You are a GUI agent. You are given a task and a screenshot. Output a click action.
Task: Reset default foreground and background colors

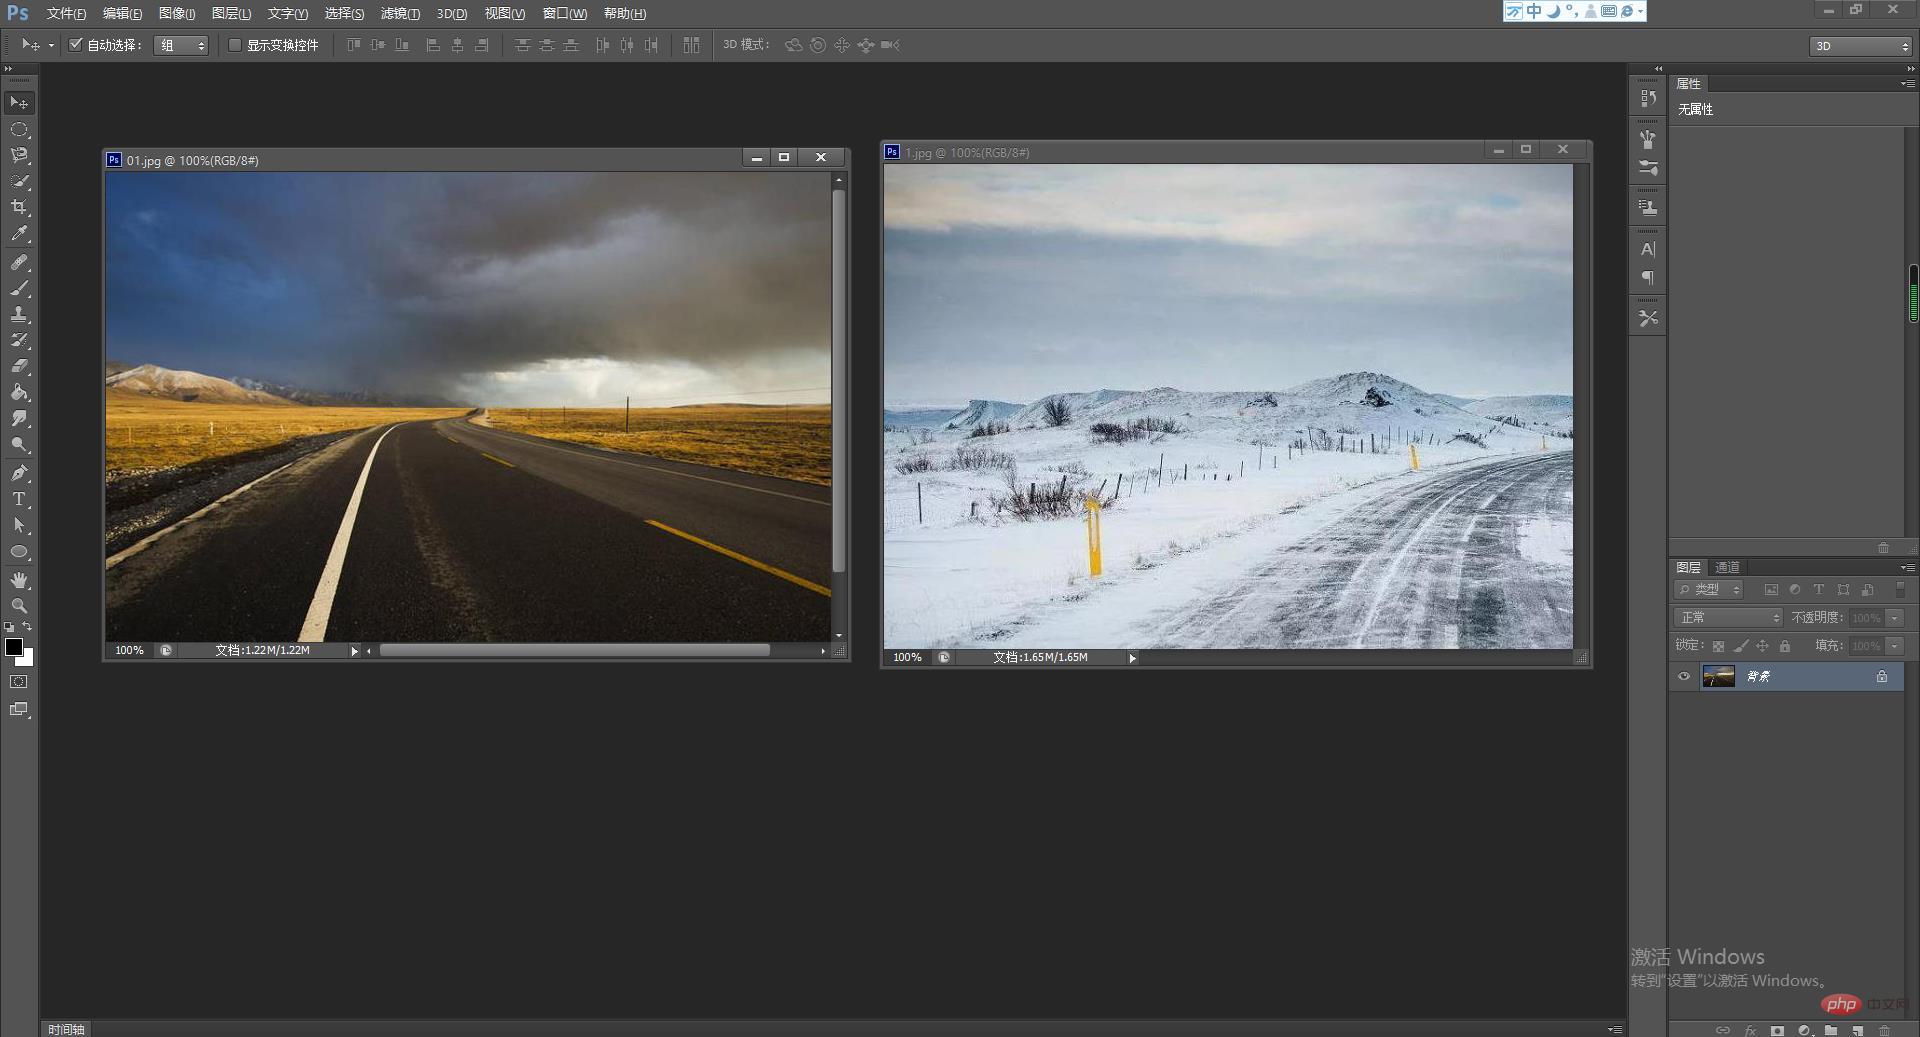(x=9, y=627)
